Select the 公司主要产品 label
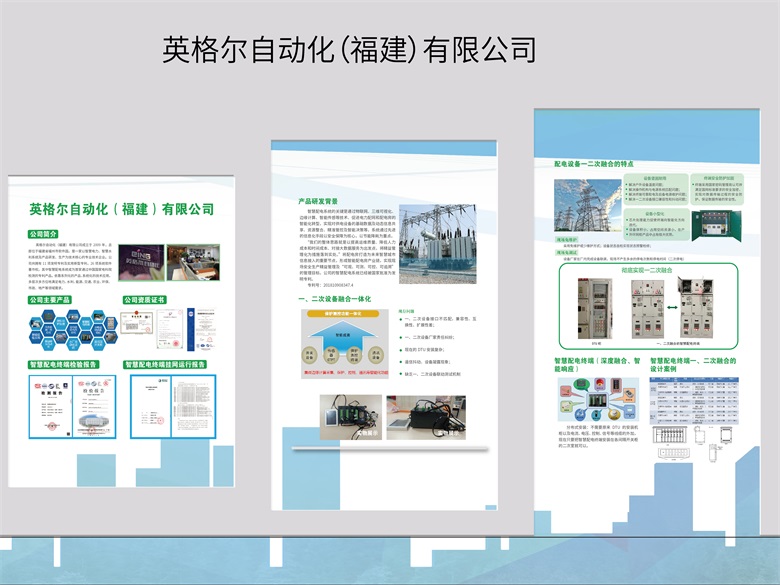Screen dimensions: 780x585 (x=50, y=300)
